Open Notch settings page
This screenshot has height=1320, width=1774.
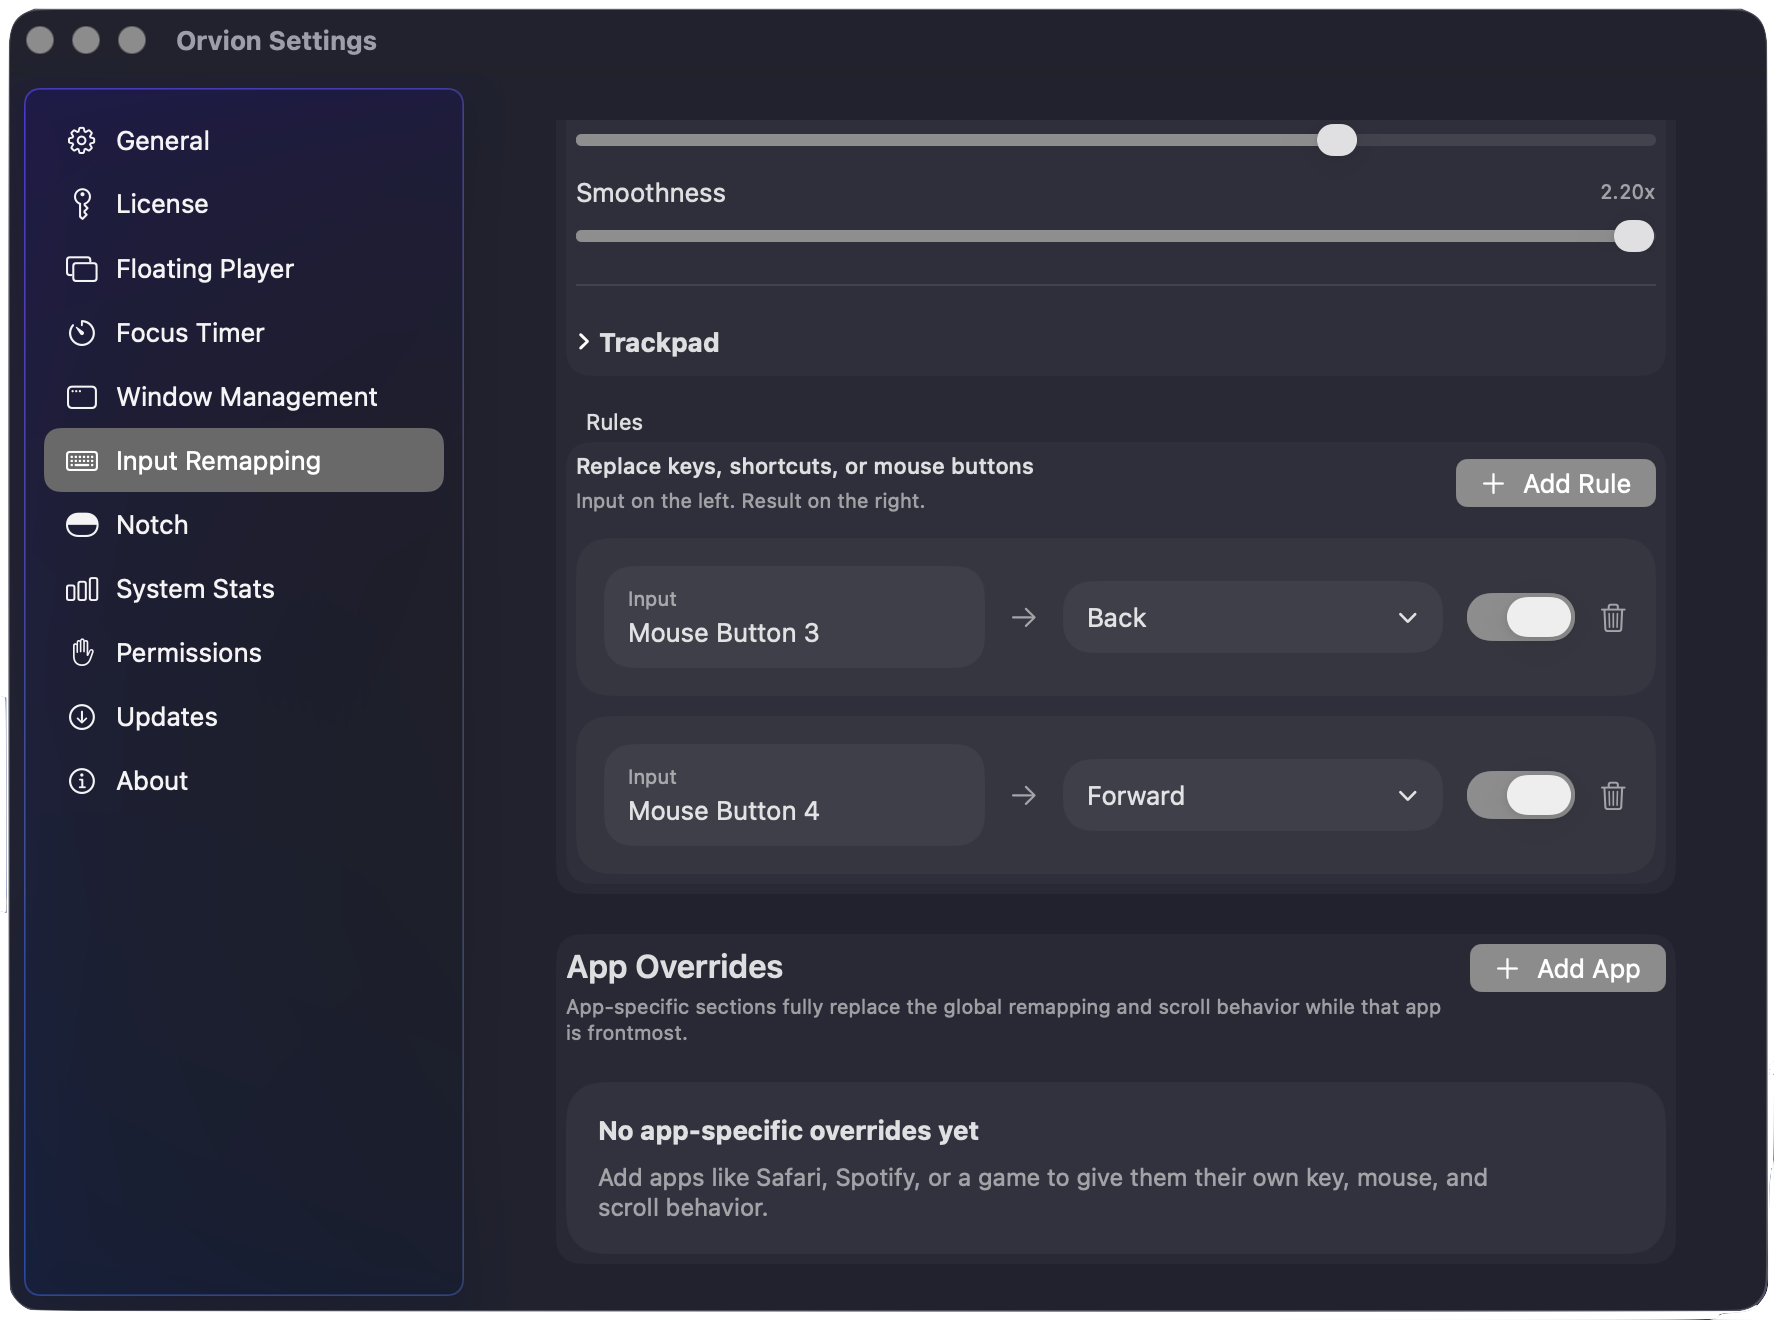click(244, 525)
